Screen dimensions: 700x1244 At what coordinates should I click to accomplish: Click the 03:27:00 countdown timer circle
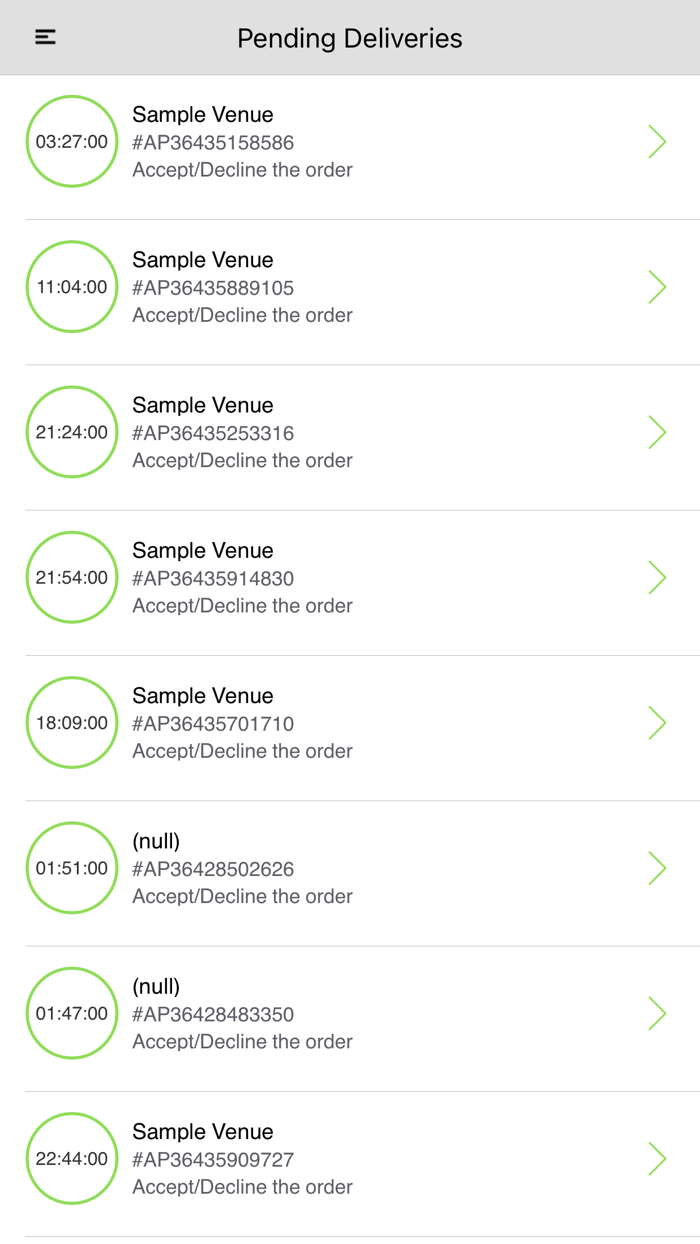71,141
